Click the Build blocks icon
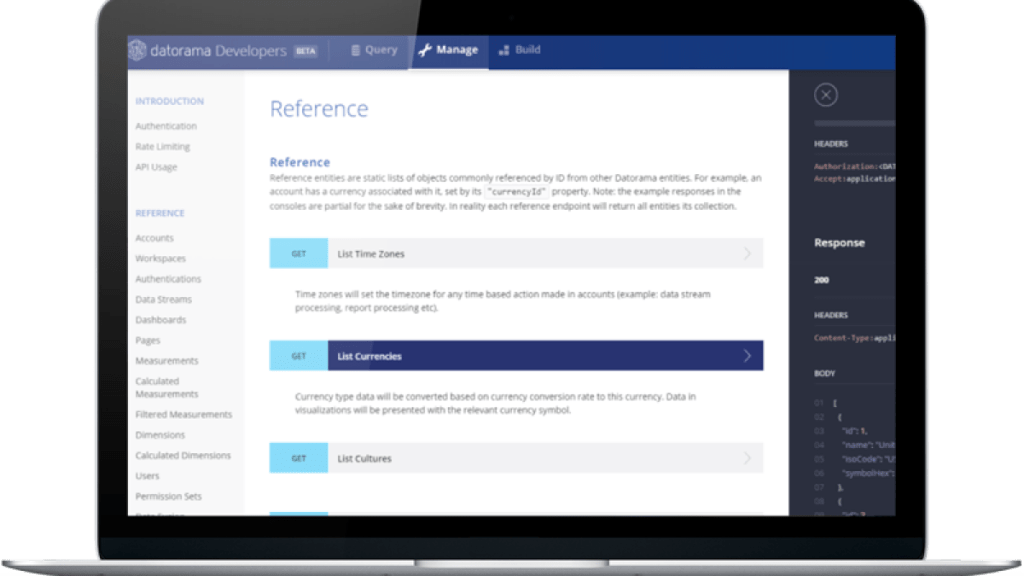Viewport: 1024px width, 576px height. (504, 50)
